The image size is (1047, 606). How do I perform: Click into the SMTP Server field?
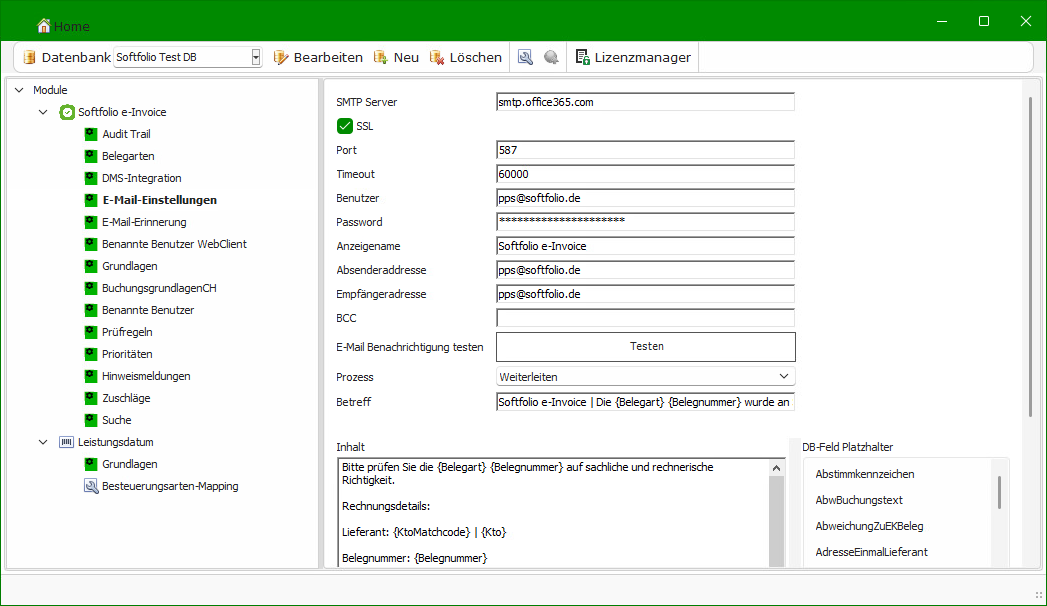pos(645,102)
